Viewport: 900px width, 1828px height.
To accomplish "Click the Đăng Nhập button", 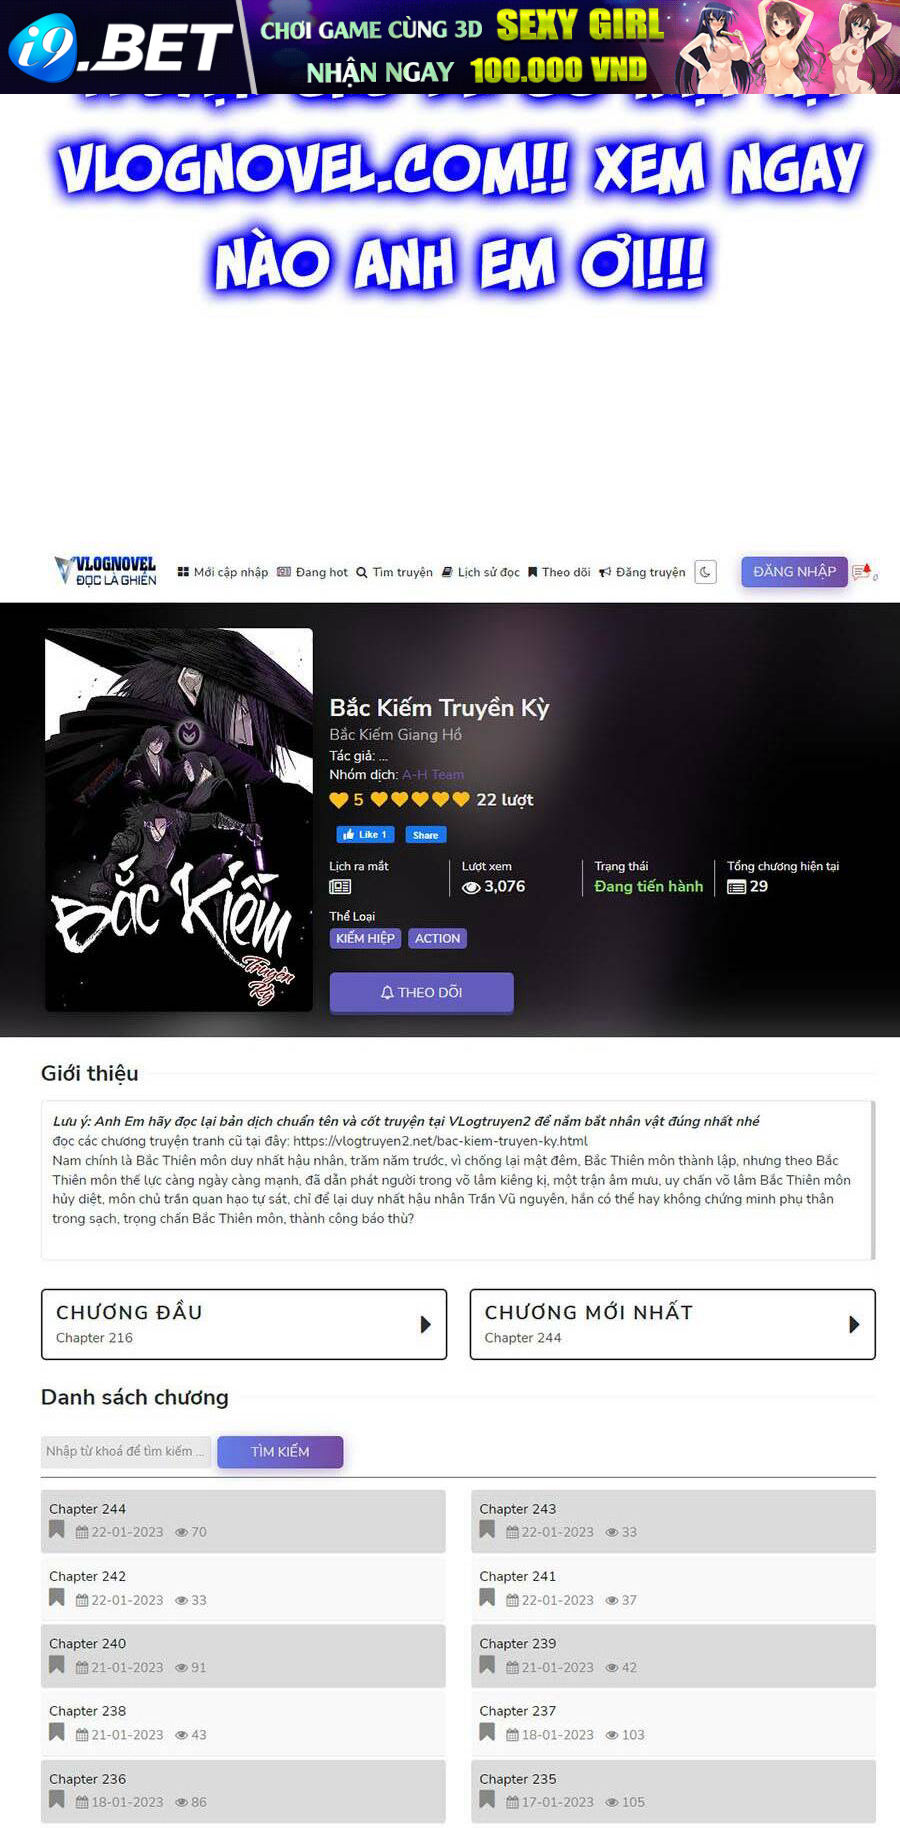I will point(794,571).
